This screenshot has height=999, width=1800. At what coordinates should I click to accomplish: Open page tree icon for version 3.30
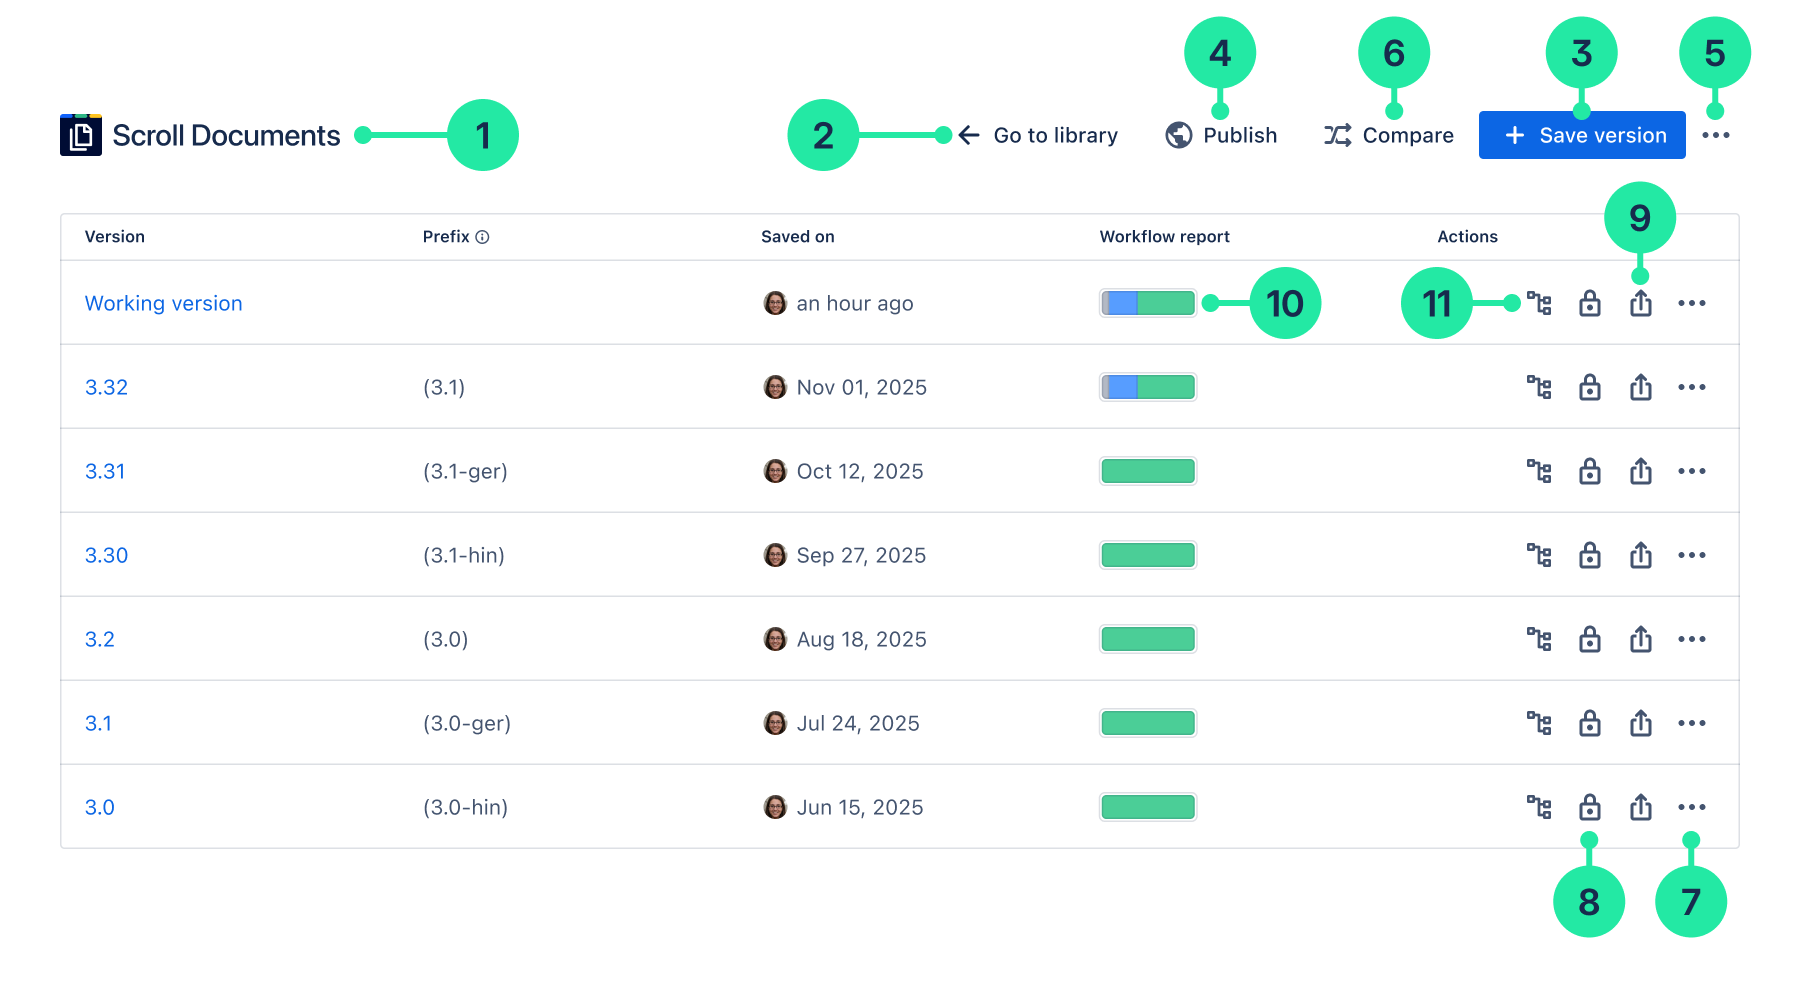1539,555
